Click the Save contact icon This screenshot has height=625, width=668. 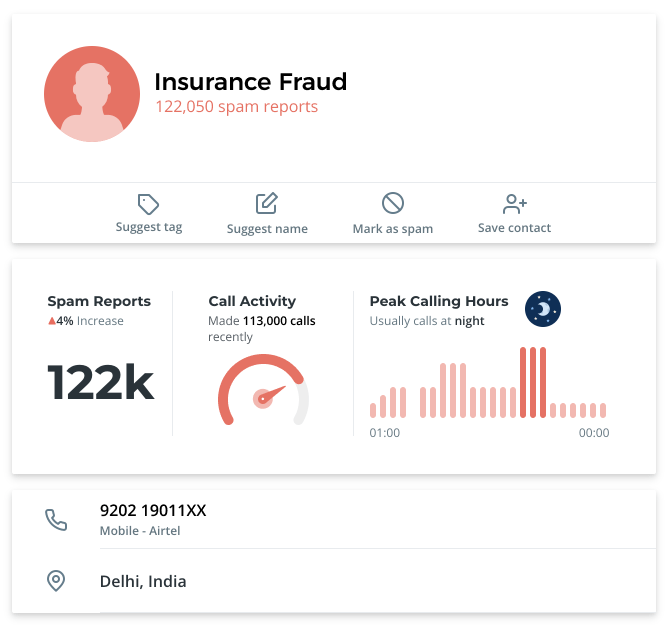[515, 204]
